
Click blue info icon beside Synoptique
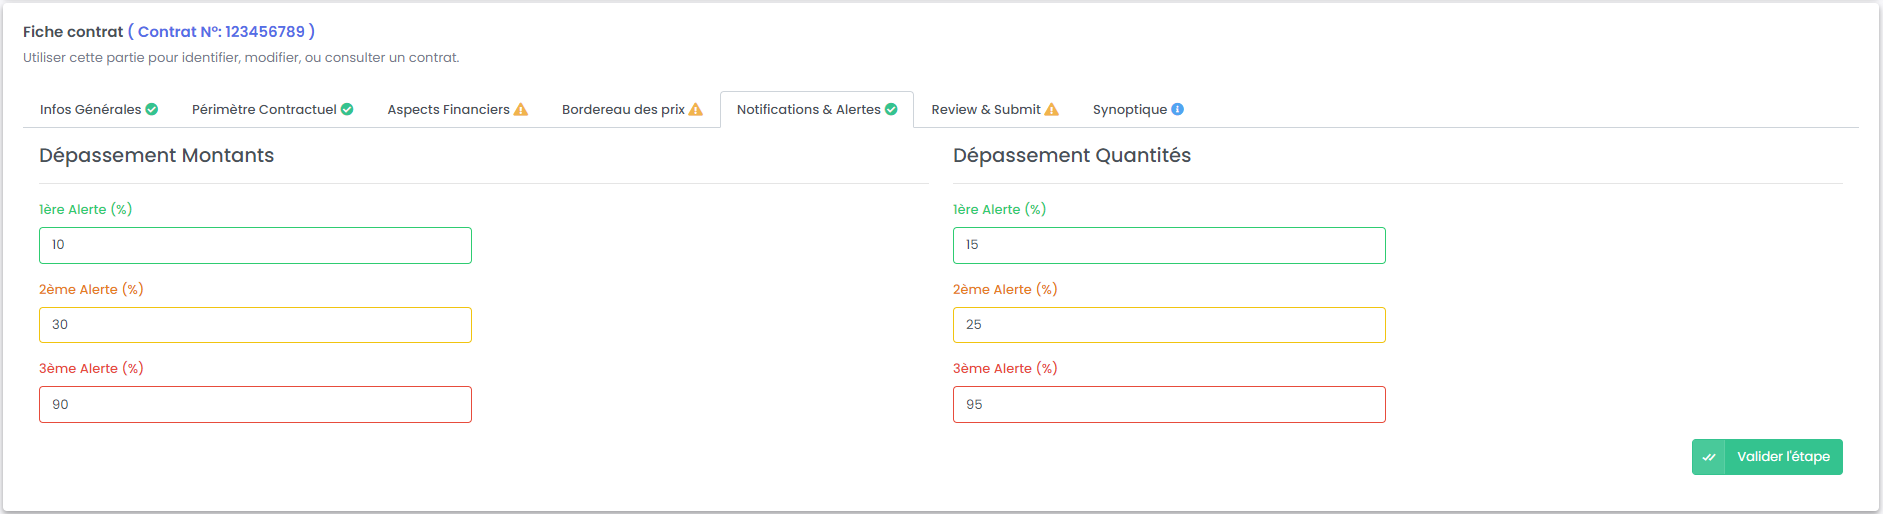click(x=1178, y=109)
